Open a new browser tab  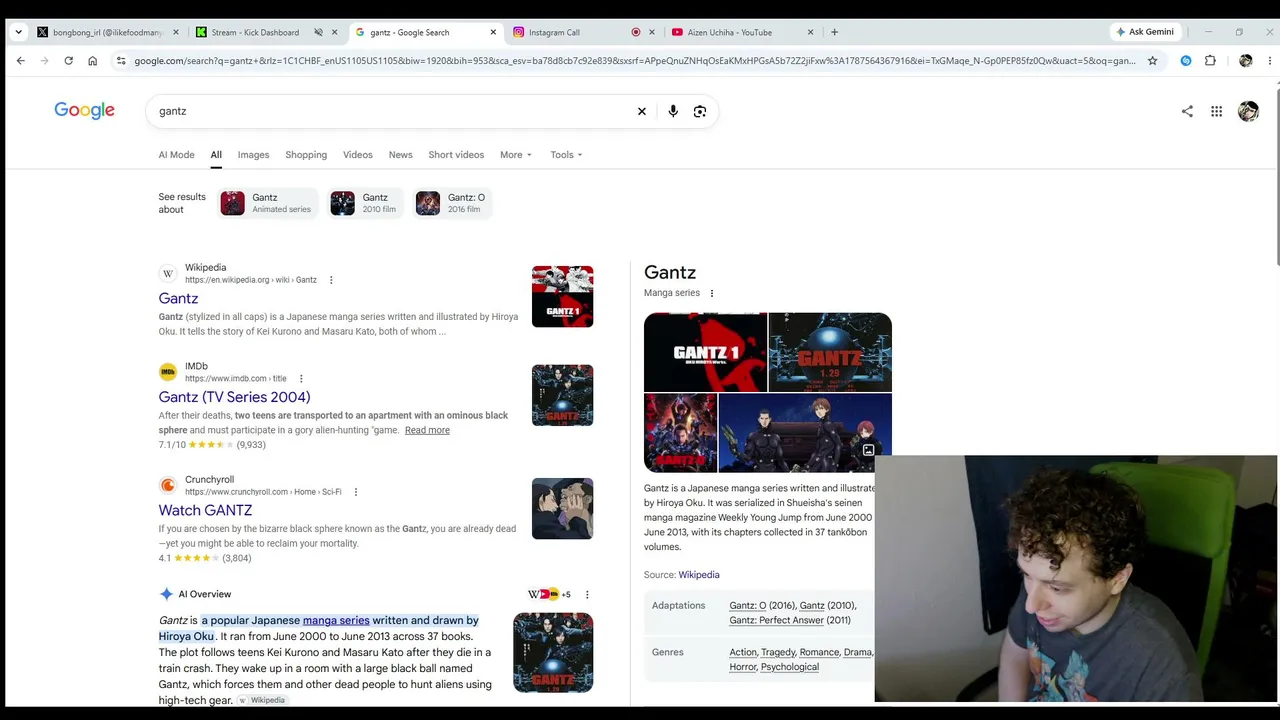tap(834, 32)
